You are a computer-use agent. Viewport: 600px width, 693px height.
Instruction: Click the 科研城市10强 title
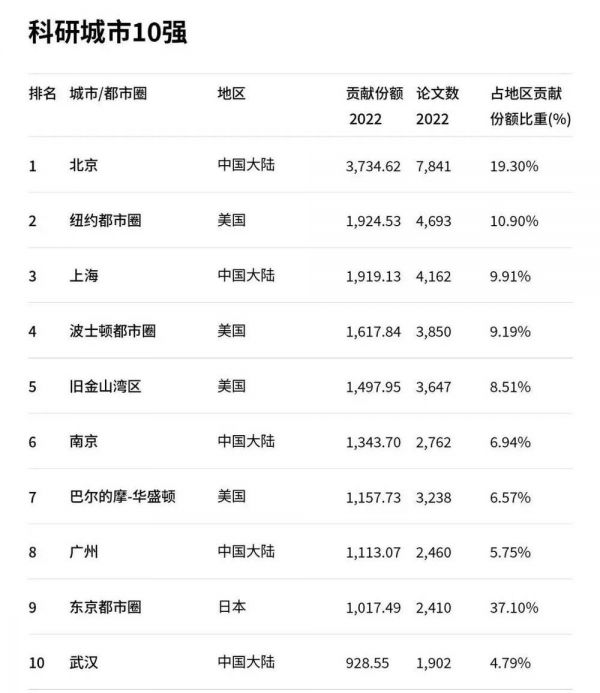[x=109, y=33]
